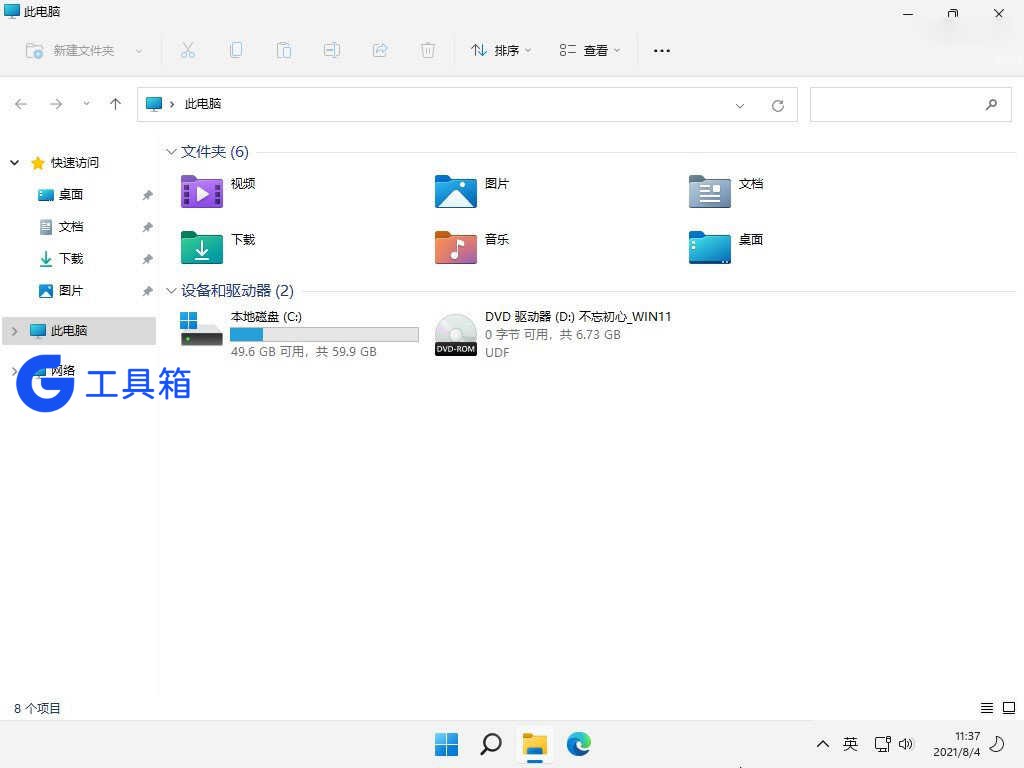
Task: Click the Paste clipboard icon
Action: [283, 50]
